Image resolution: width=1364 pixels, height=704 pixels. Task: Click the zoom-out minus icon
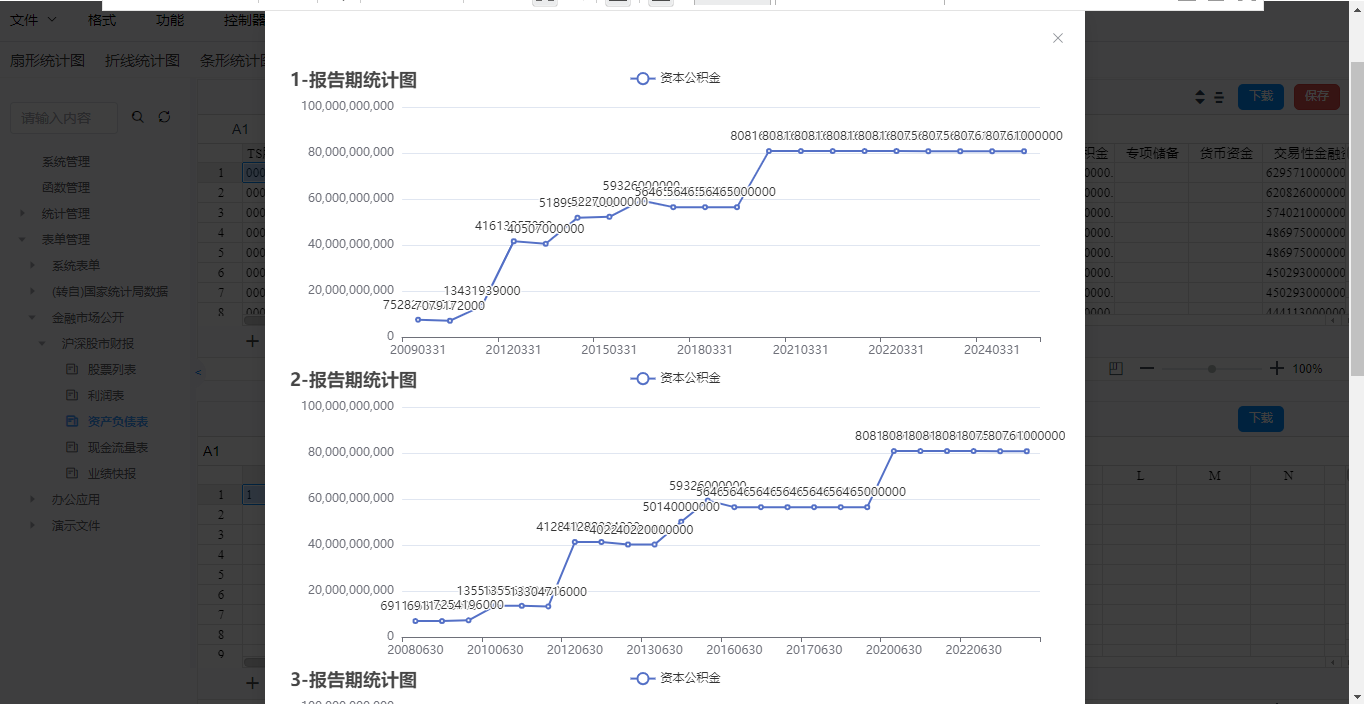pyautogui.click(x=1147, y=369)
